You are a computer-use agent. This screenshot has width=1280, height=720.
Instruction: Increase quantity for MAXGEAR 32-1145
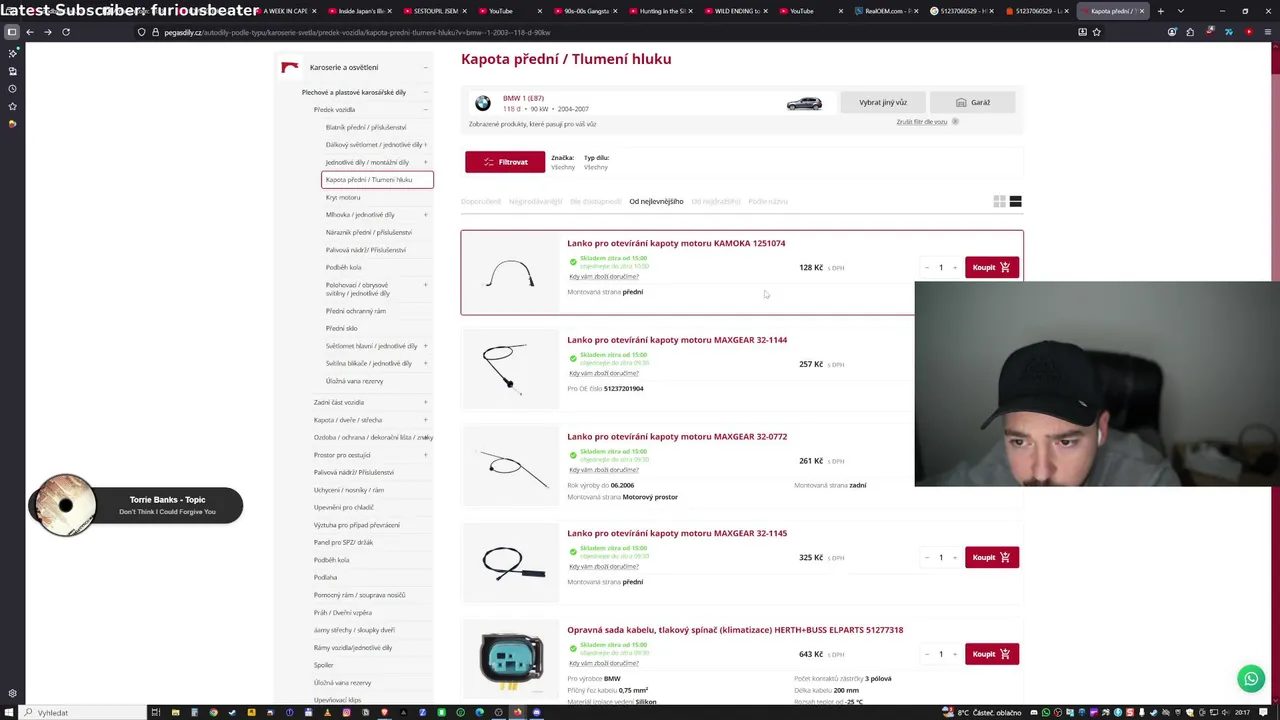tap(955, 557)
